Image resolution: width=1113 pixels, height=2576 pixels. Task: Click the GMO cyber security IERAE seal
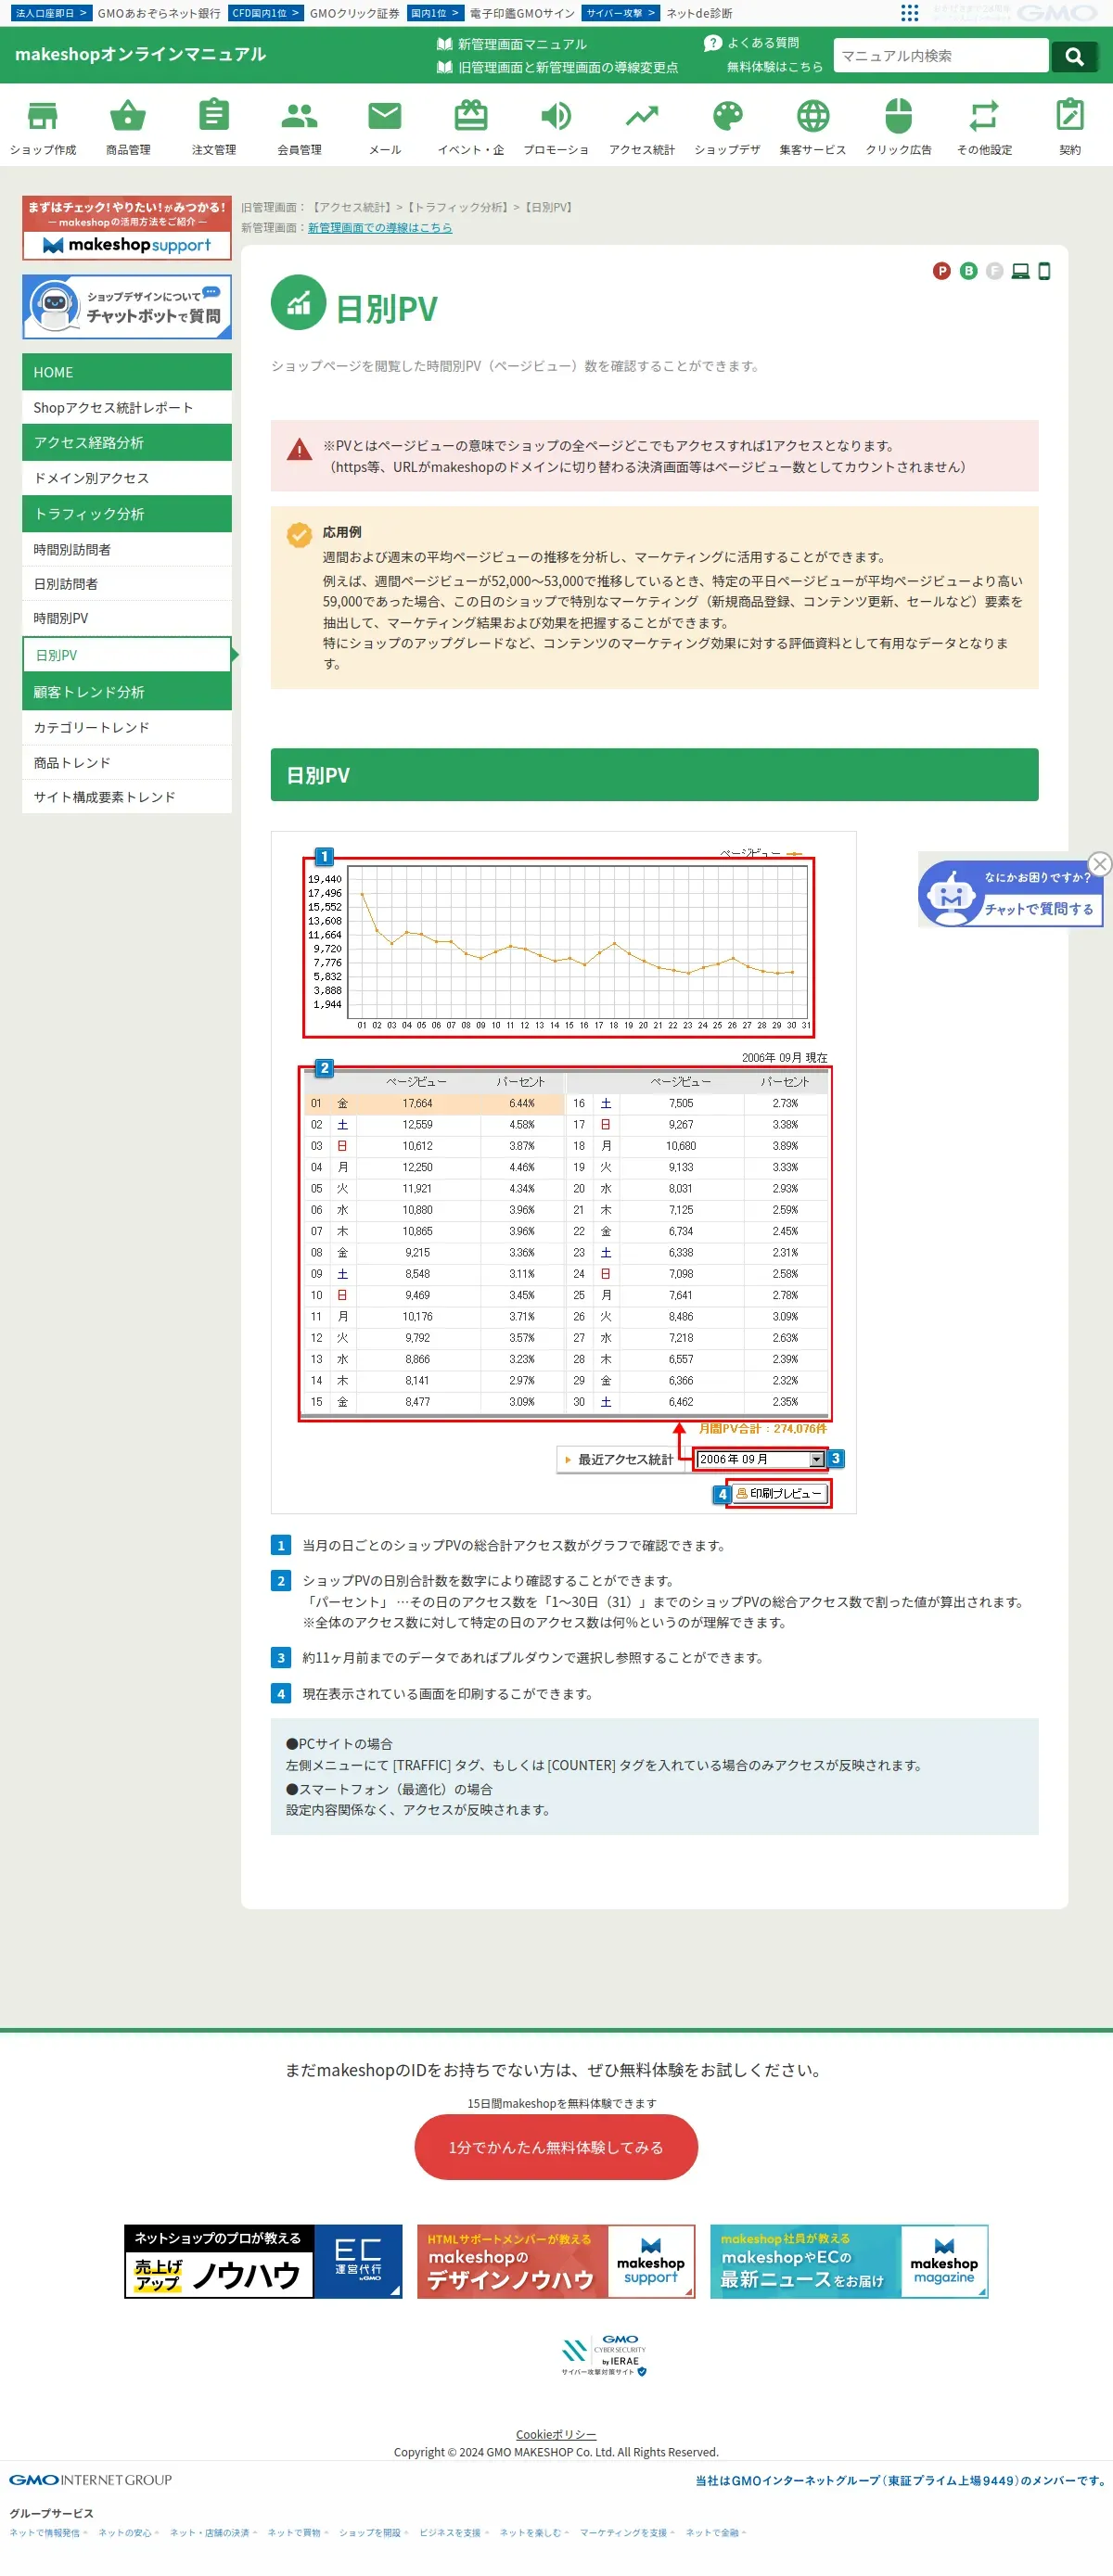tap(604, 2355)
